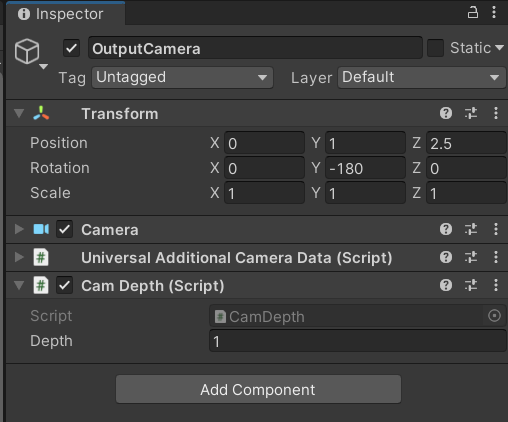Open the Tag dropdown showing Untagged
Image resolution: width=508 pixels, height=422 pixels.
[x=182, y=77]
